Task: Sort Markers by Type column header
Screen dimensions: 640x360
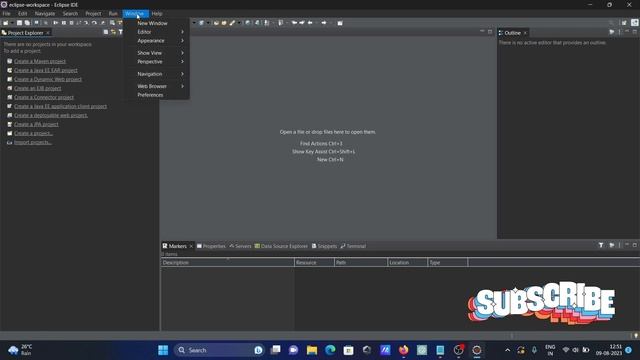Action: (447, 262)
